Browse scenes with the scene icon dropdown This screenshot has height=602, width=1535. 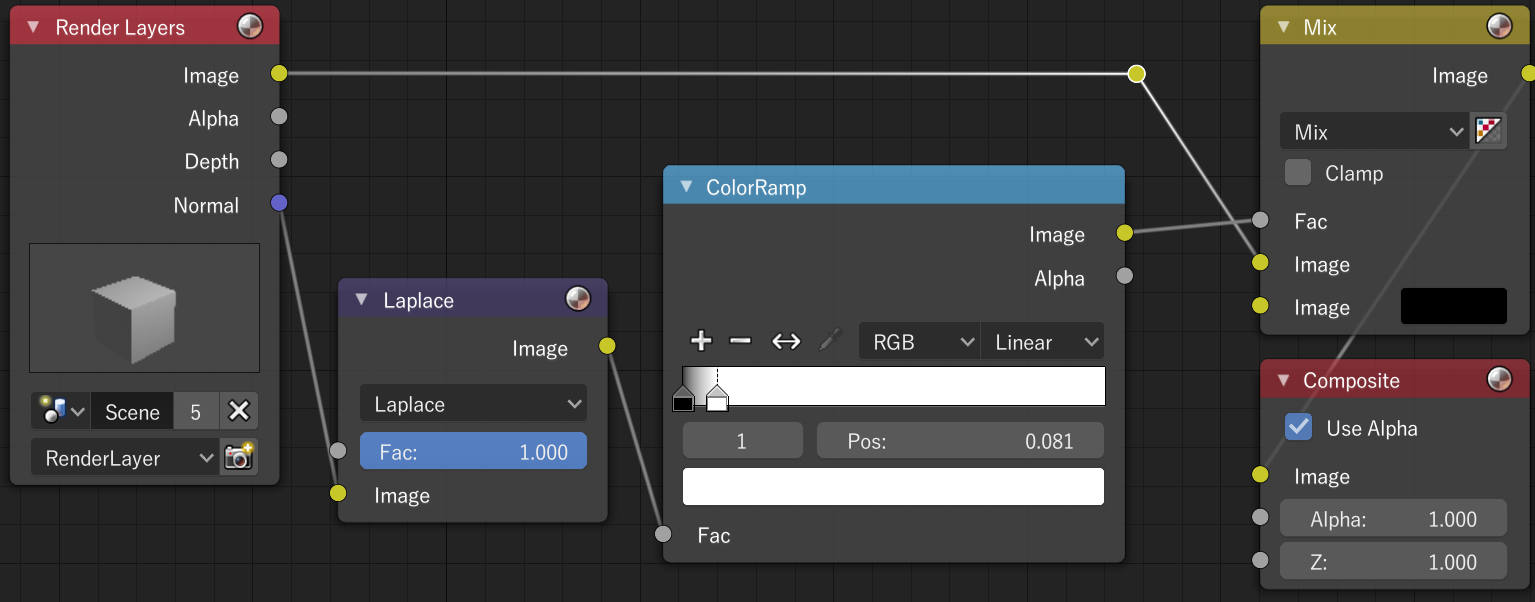[60, 411]
